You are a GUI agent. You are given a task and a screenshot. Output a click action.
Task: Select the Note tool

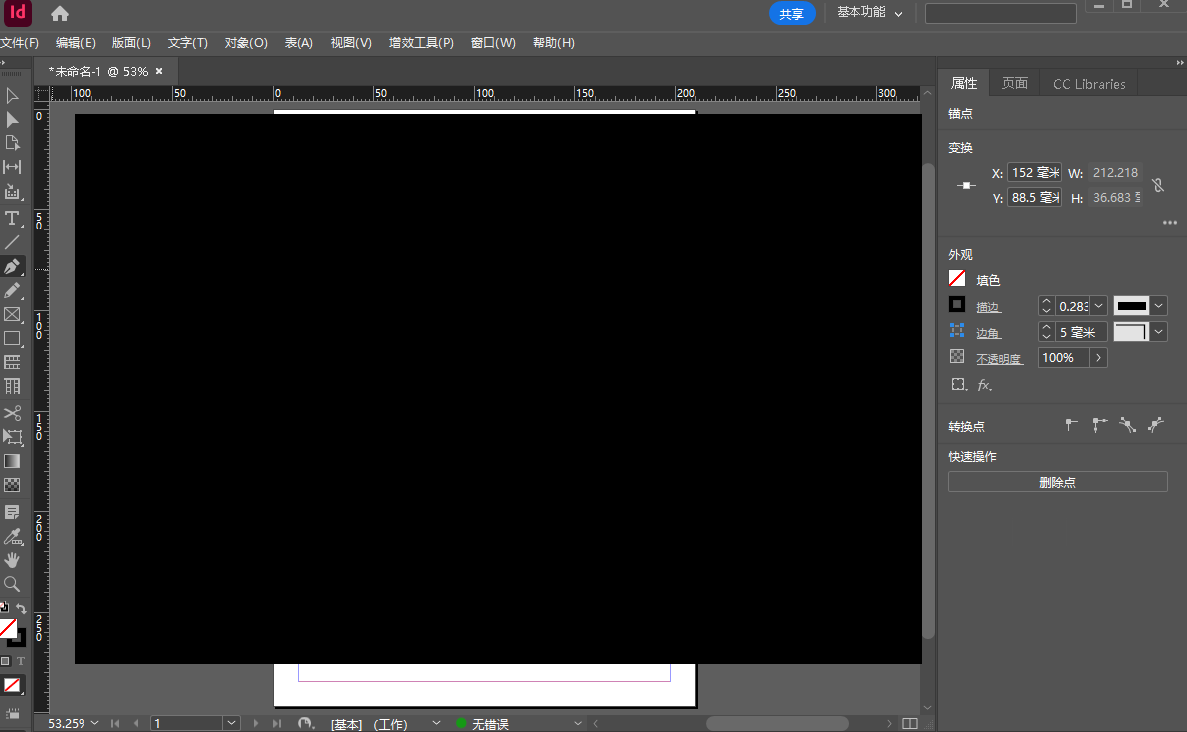click(x=12, y=512)
